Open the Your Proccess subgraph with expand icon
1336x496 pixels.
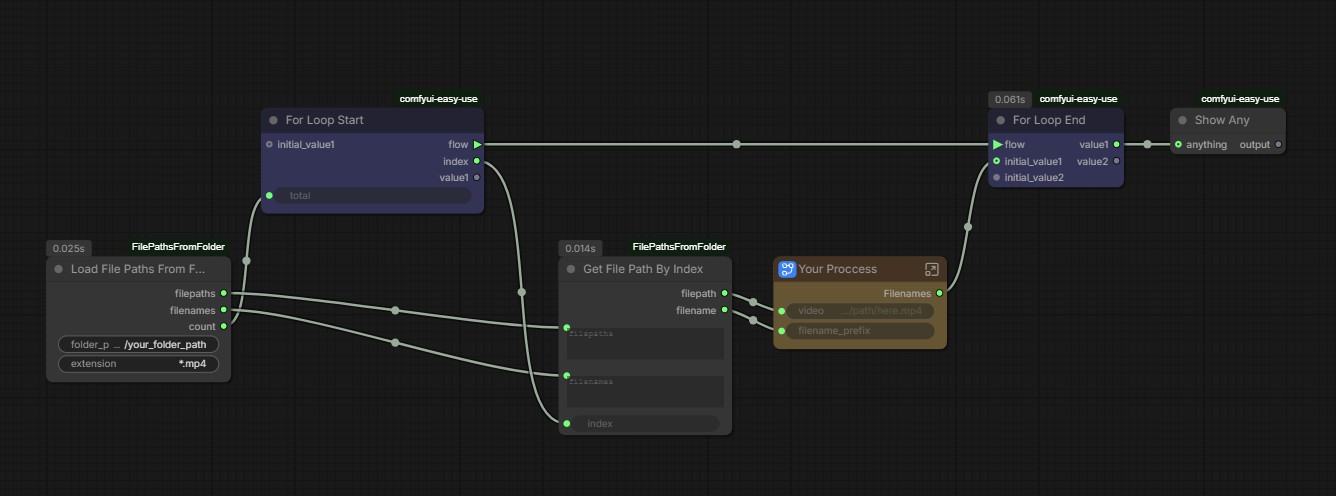pos(931,269)
